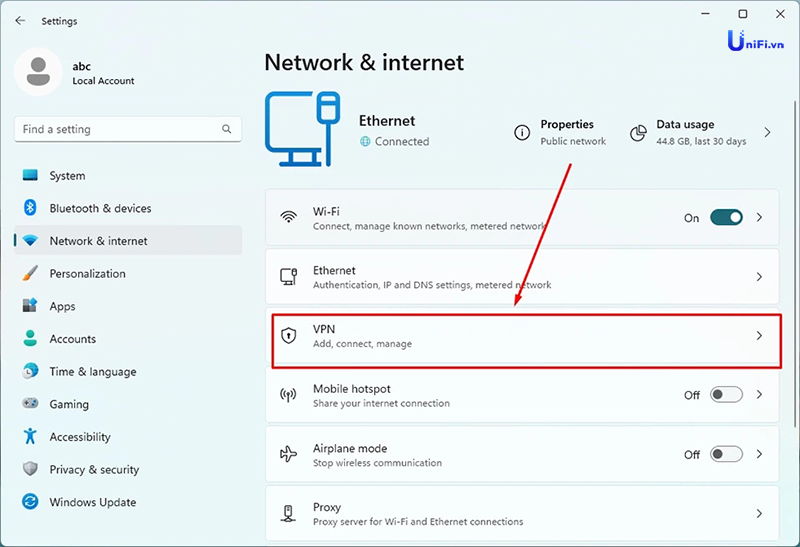Click the Network & internet Wi-Fi icon in sidebar
The height and width of the screenshot is (547, 800).
point(30,240)
